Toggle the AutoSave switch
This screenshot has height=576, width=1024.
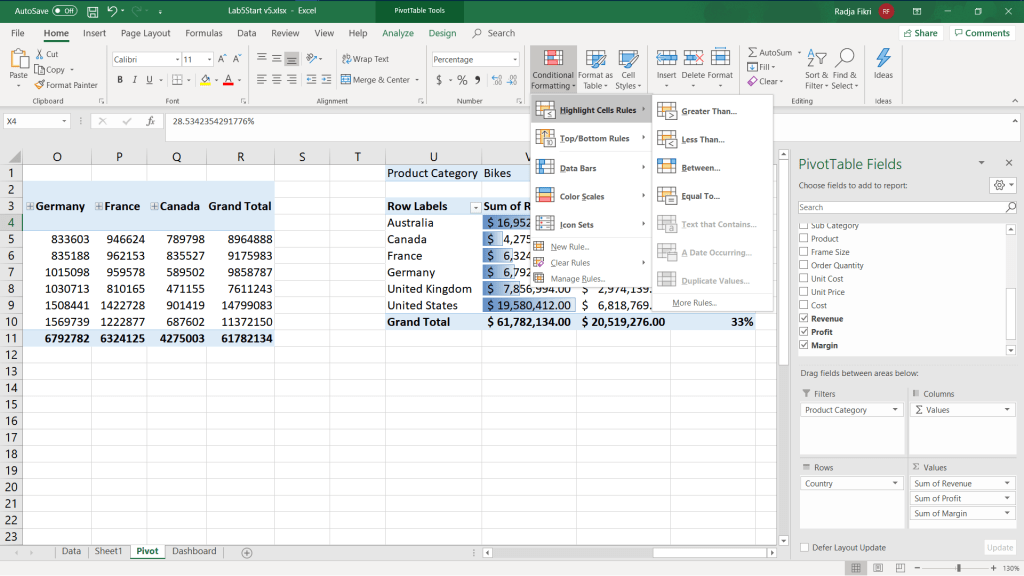(64, 10)
